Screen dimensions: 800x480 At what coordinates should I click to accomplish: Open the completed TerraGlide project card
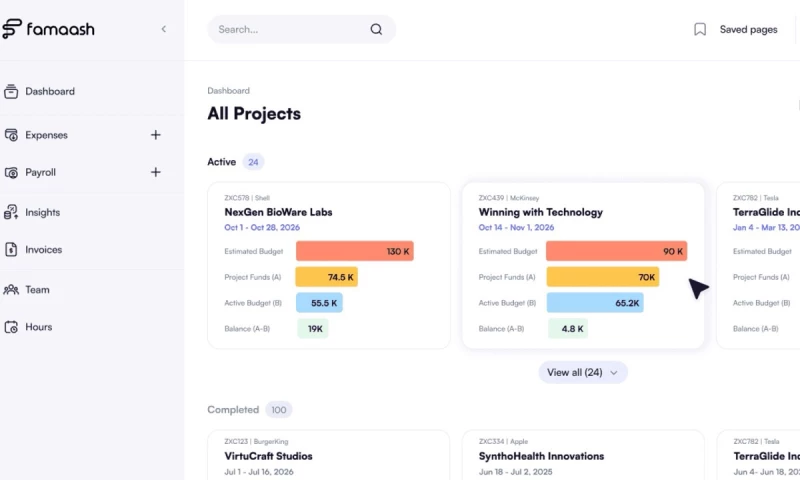tap(758, 455)
